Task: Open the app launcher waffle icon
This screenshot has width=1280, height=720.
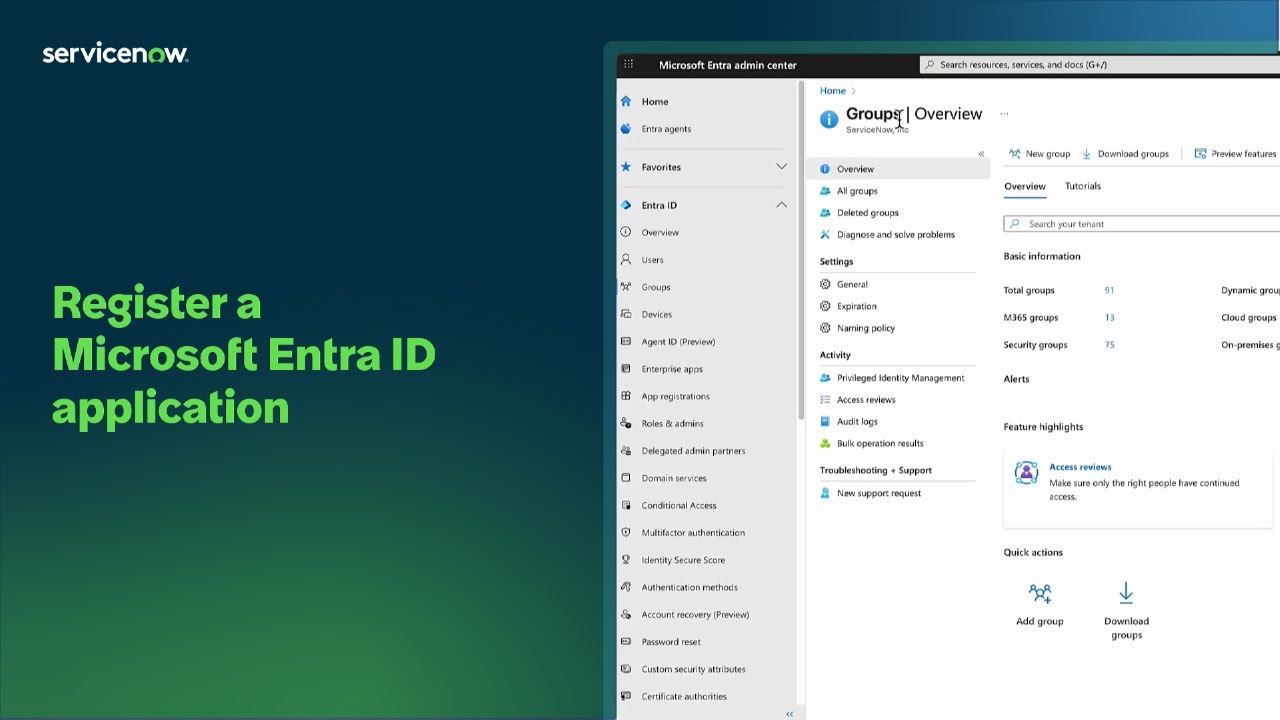Action: 628,64
